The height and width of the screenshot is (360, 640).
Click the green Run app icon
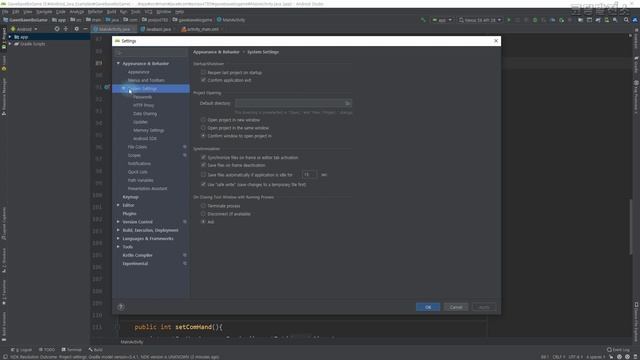click(x=509, y=20)
